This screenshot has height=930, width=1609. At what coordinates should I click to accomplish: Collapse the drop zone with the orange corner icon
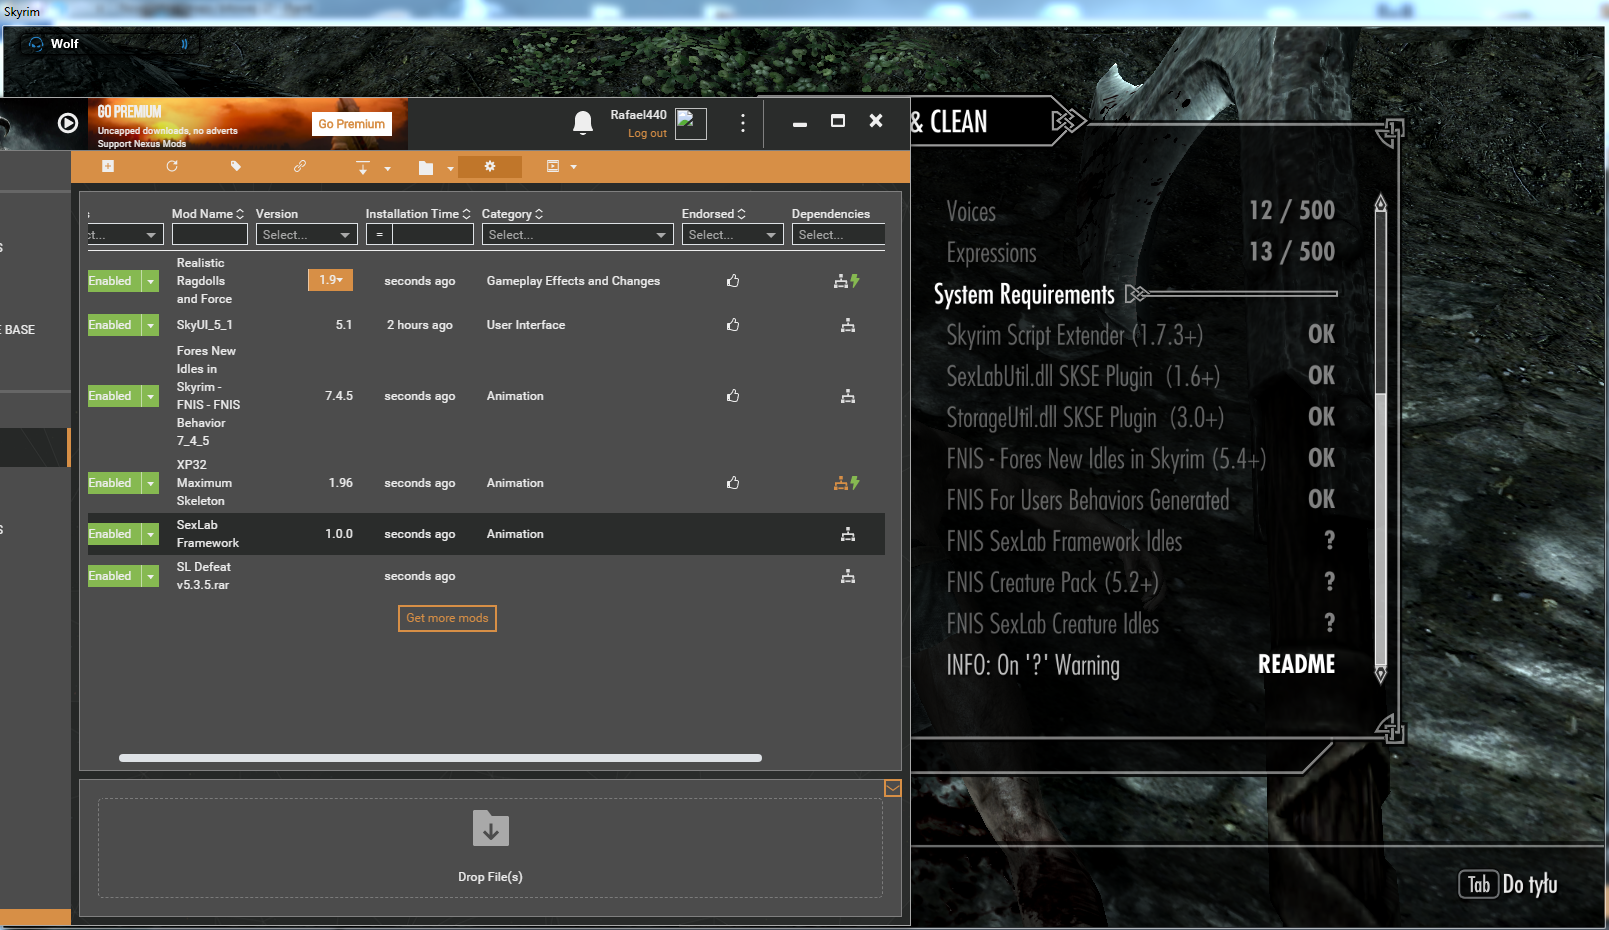point(893,789)
